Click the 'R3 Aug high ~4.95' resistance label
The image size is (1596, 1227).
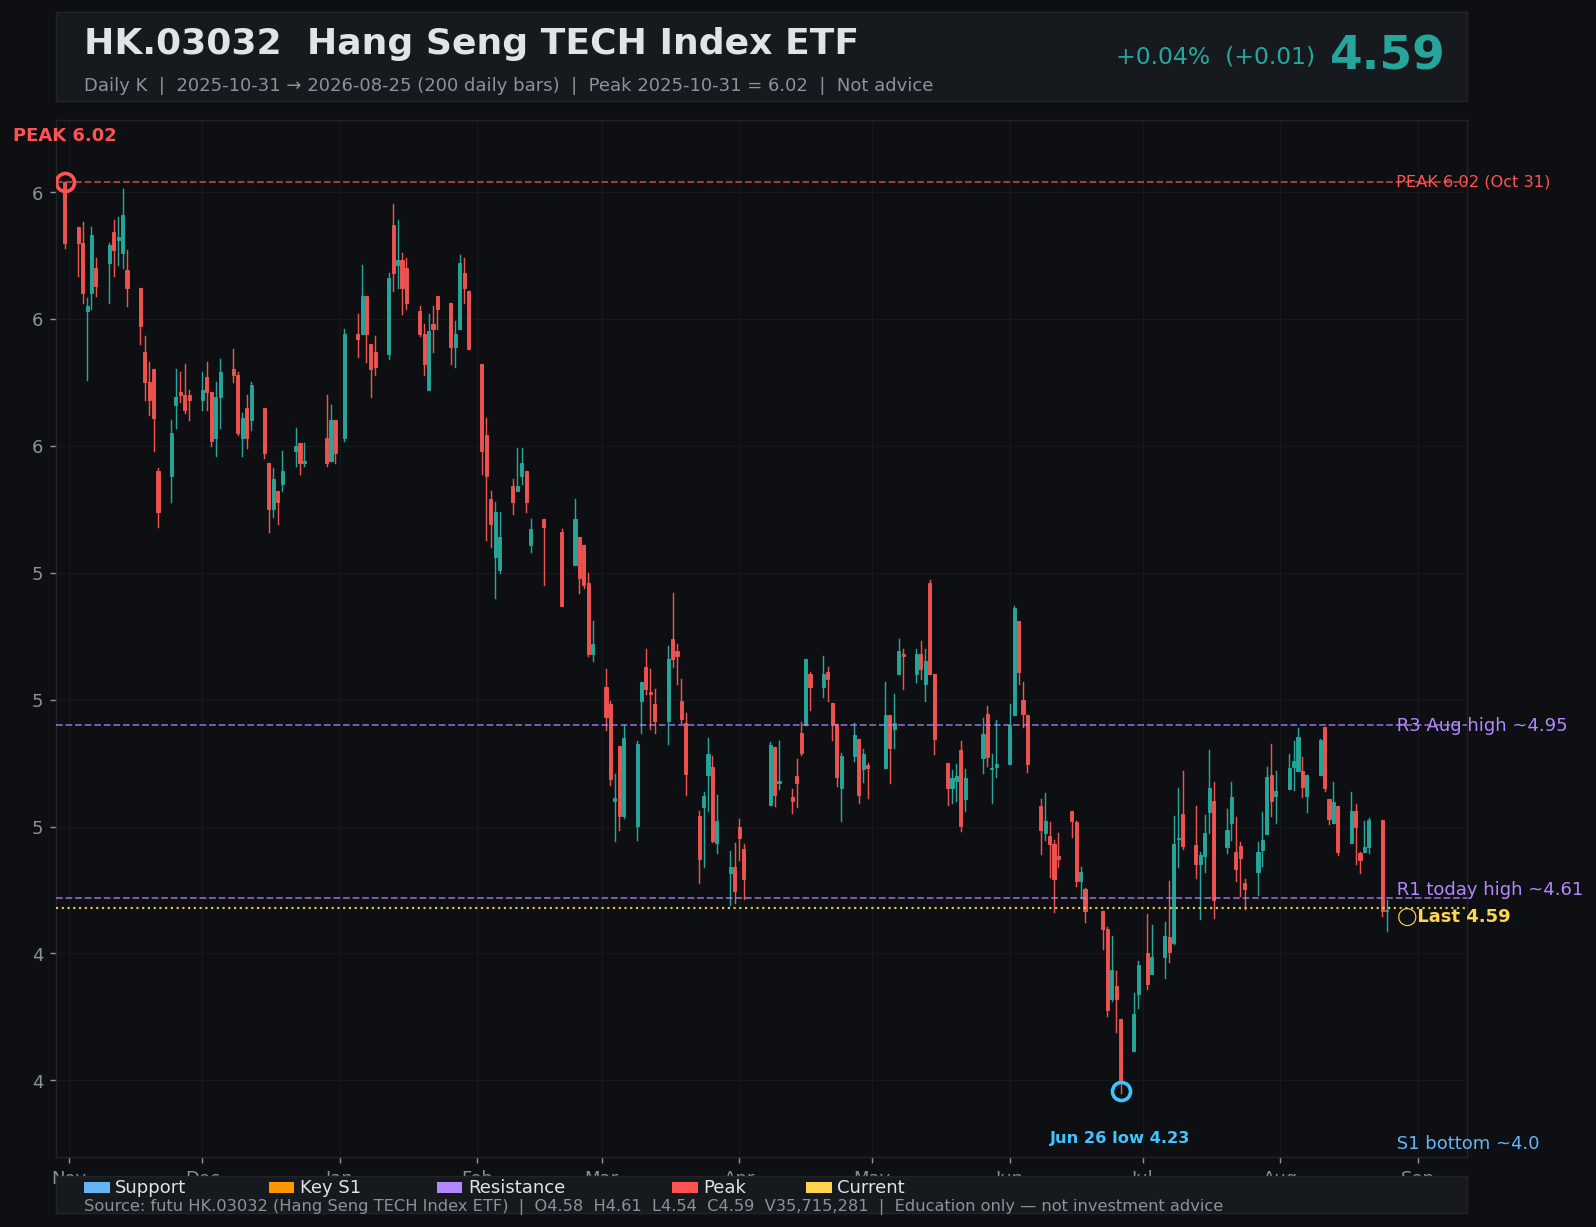pyautogui.click(x=1482, y=725)
